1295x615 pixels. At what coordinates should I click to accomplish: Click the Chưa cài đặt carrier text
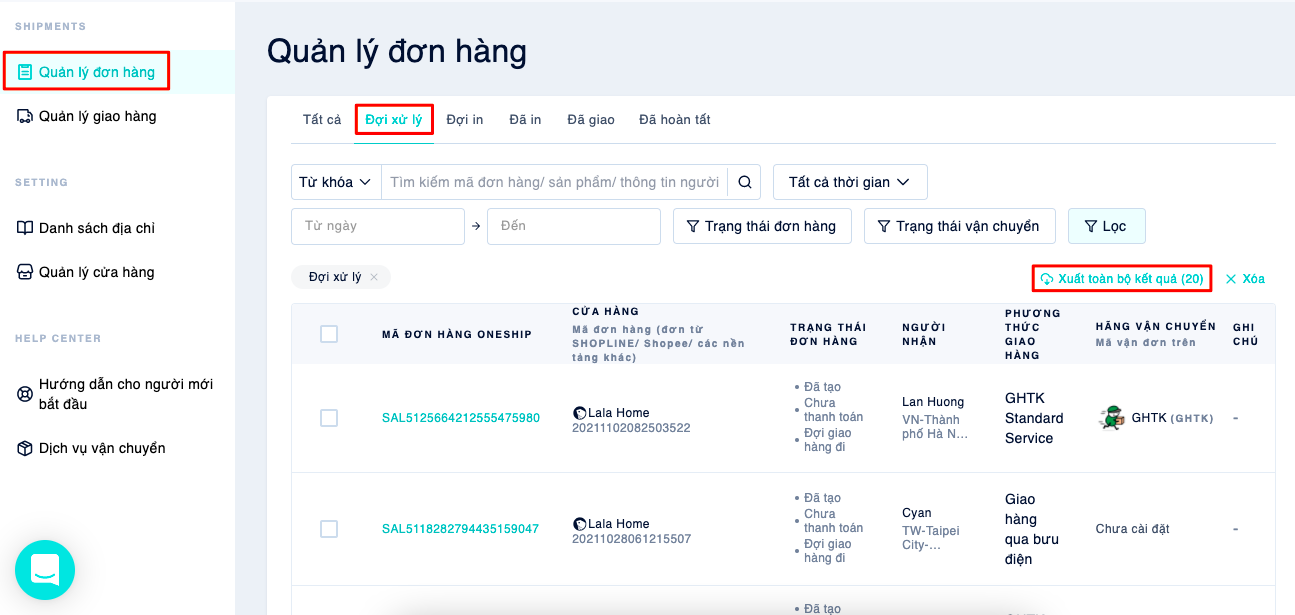tap(1132, 529)
